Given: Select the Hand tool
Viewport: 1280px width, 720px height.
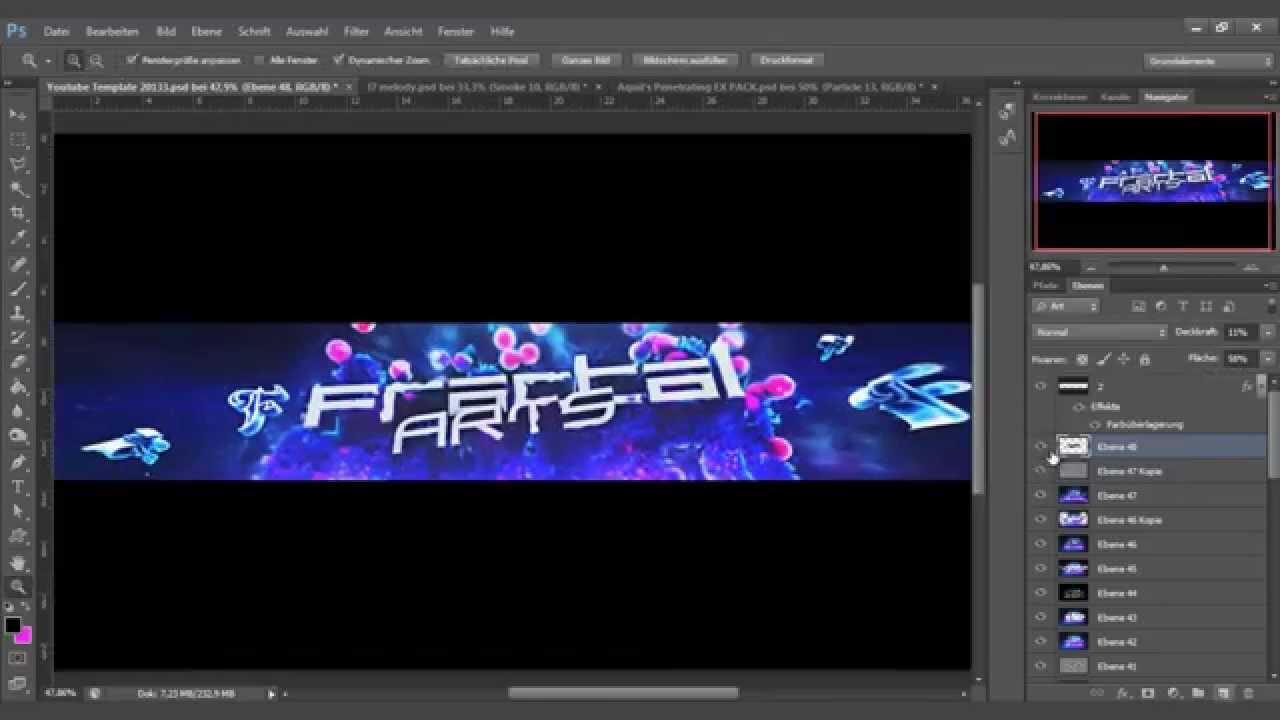Looking at the screenshot, I should [x=18, y=563].
